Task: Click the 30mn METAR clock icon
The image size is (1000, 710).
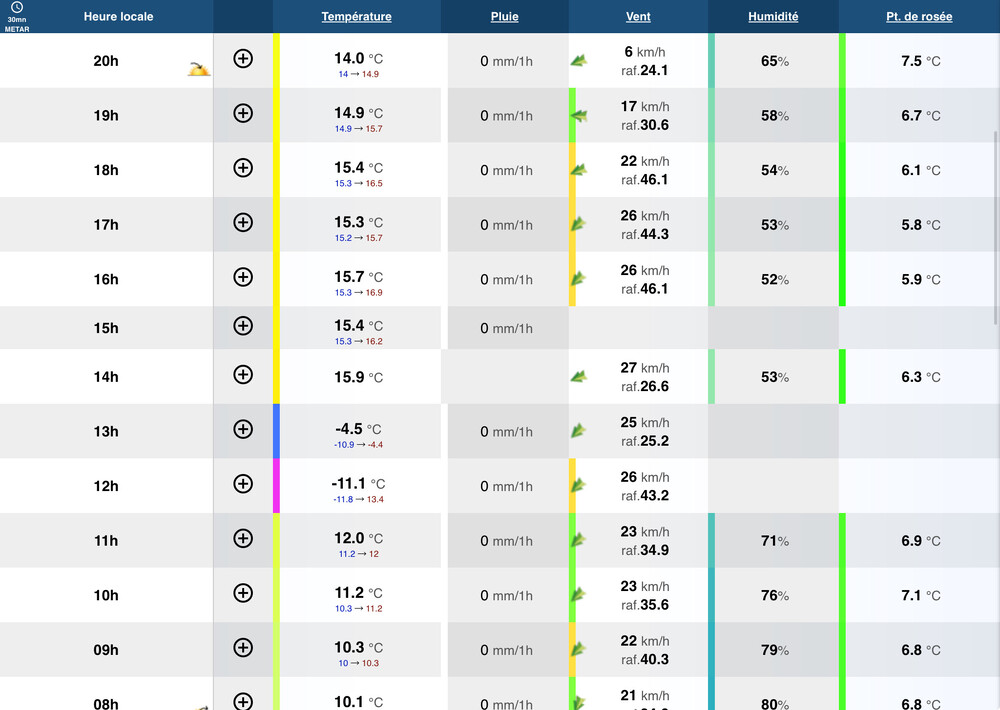Action: [17, 8]
